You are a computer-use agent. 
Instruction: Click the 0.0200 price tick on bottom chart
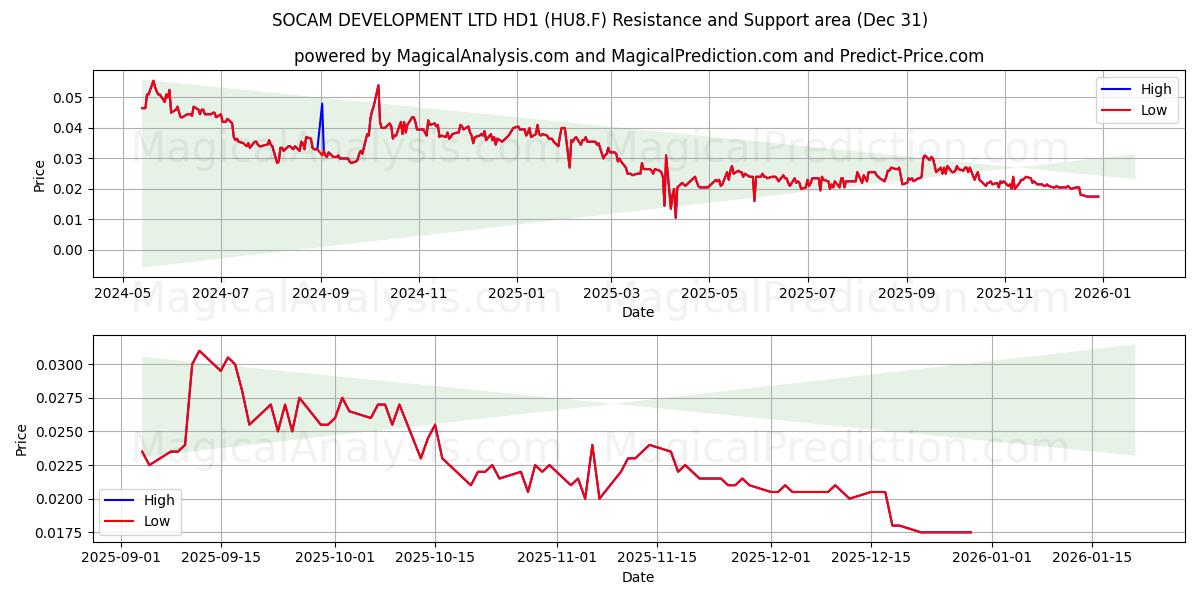[x=60, y=499]
